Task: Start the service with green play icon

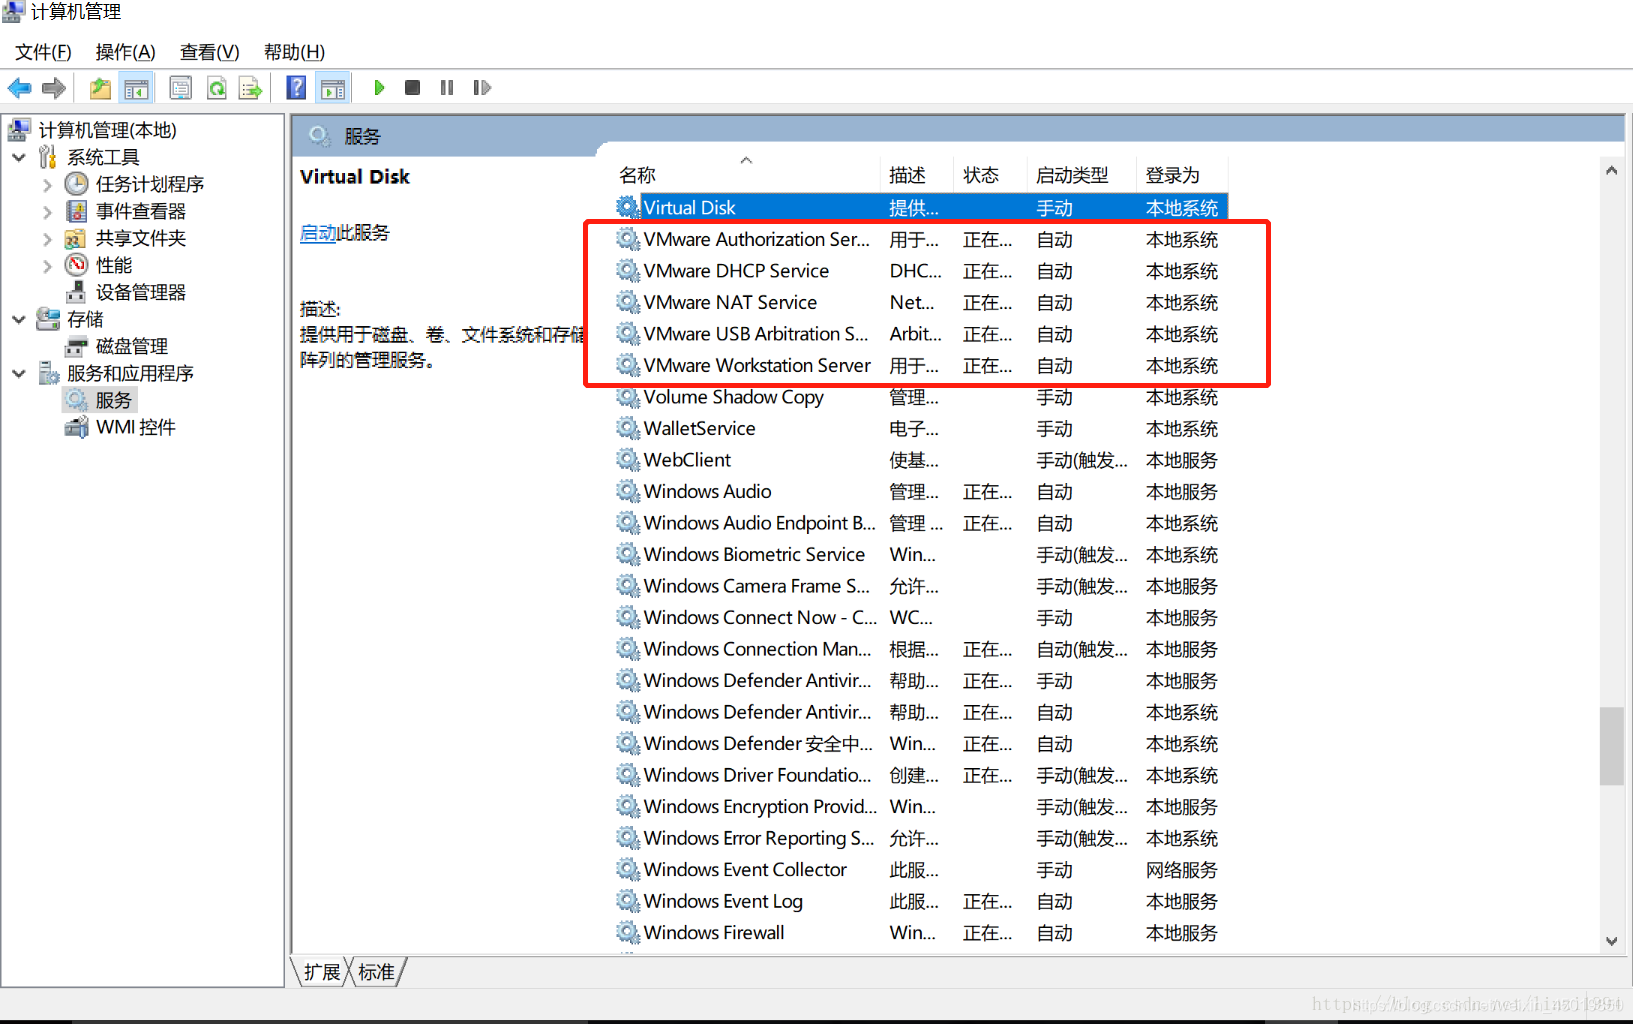Action: [379, 88]
